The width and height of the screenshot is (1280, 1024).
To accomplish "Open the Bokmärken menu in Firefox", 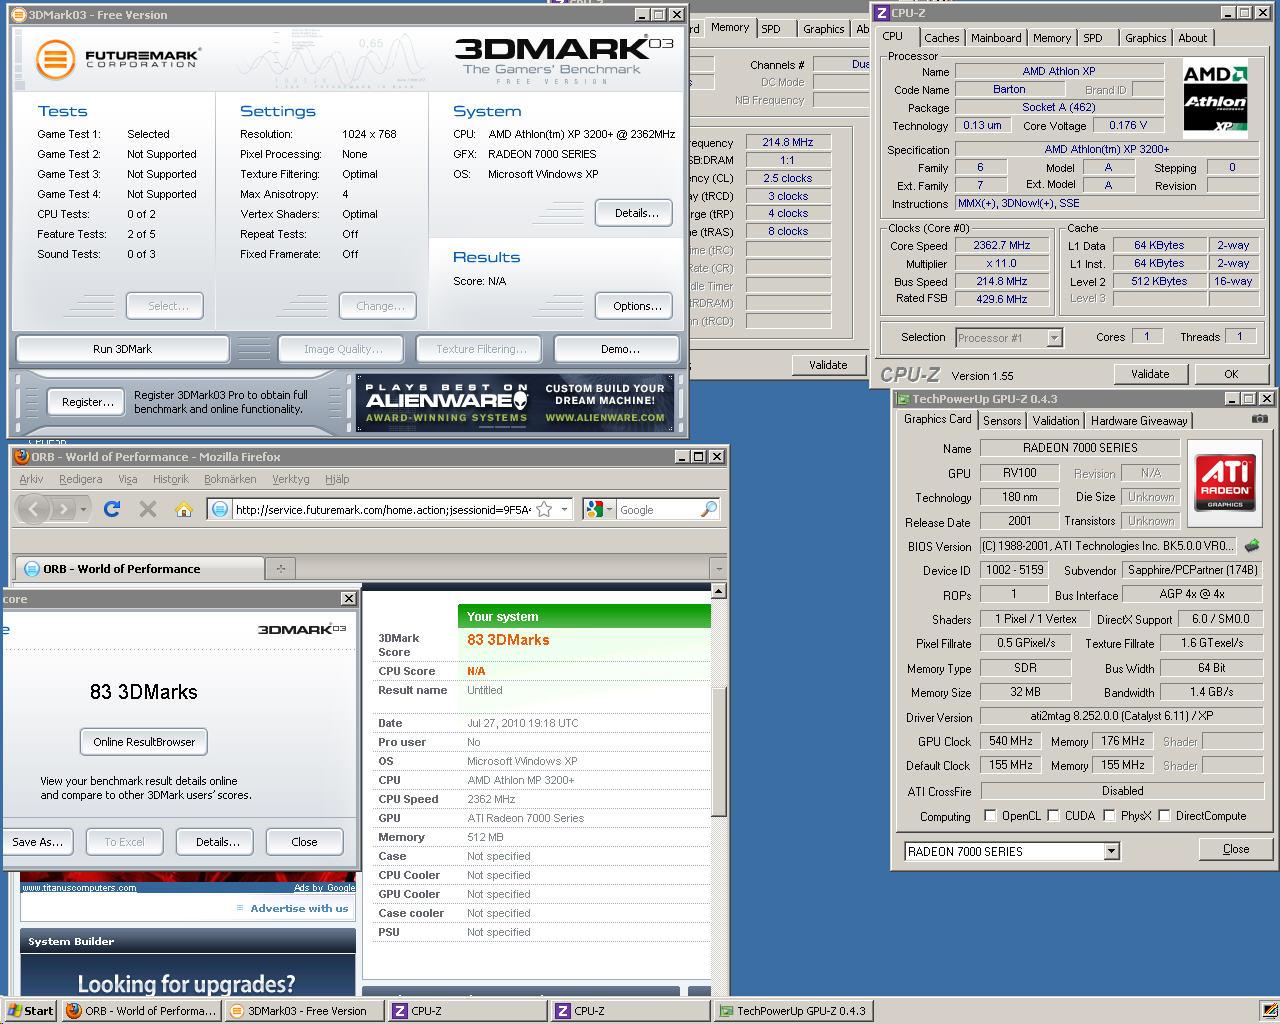I will point(230,479).
